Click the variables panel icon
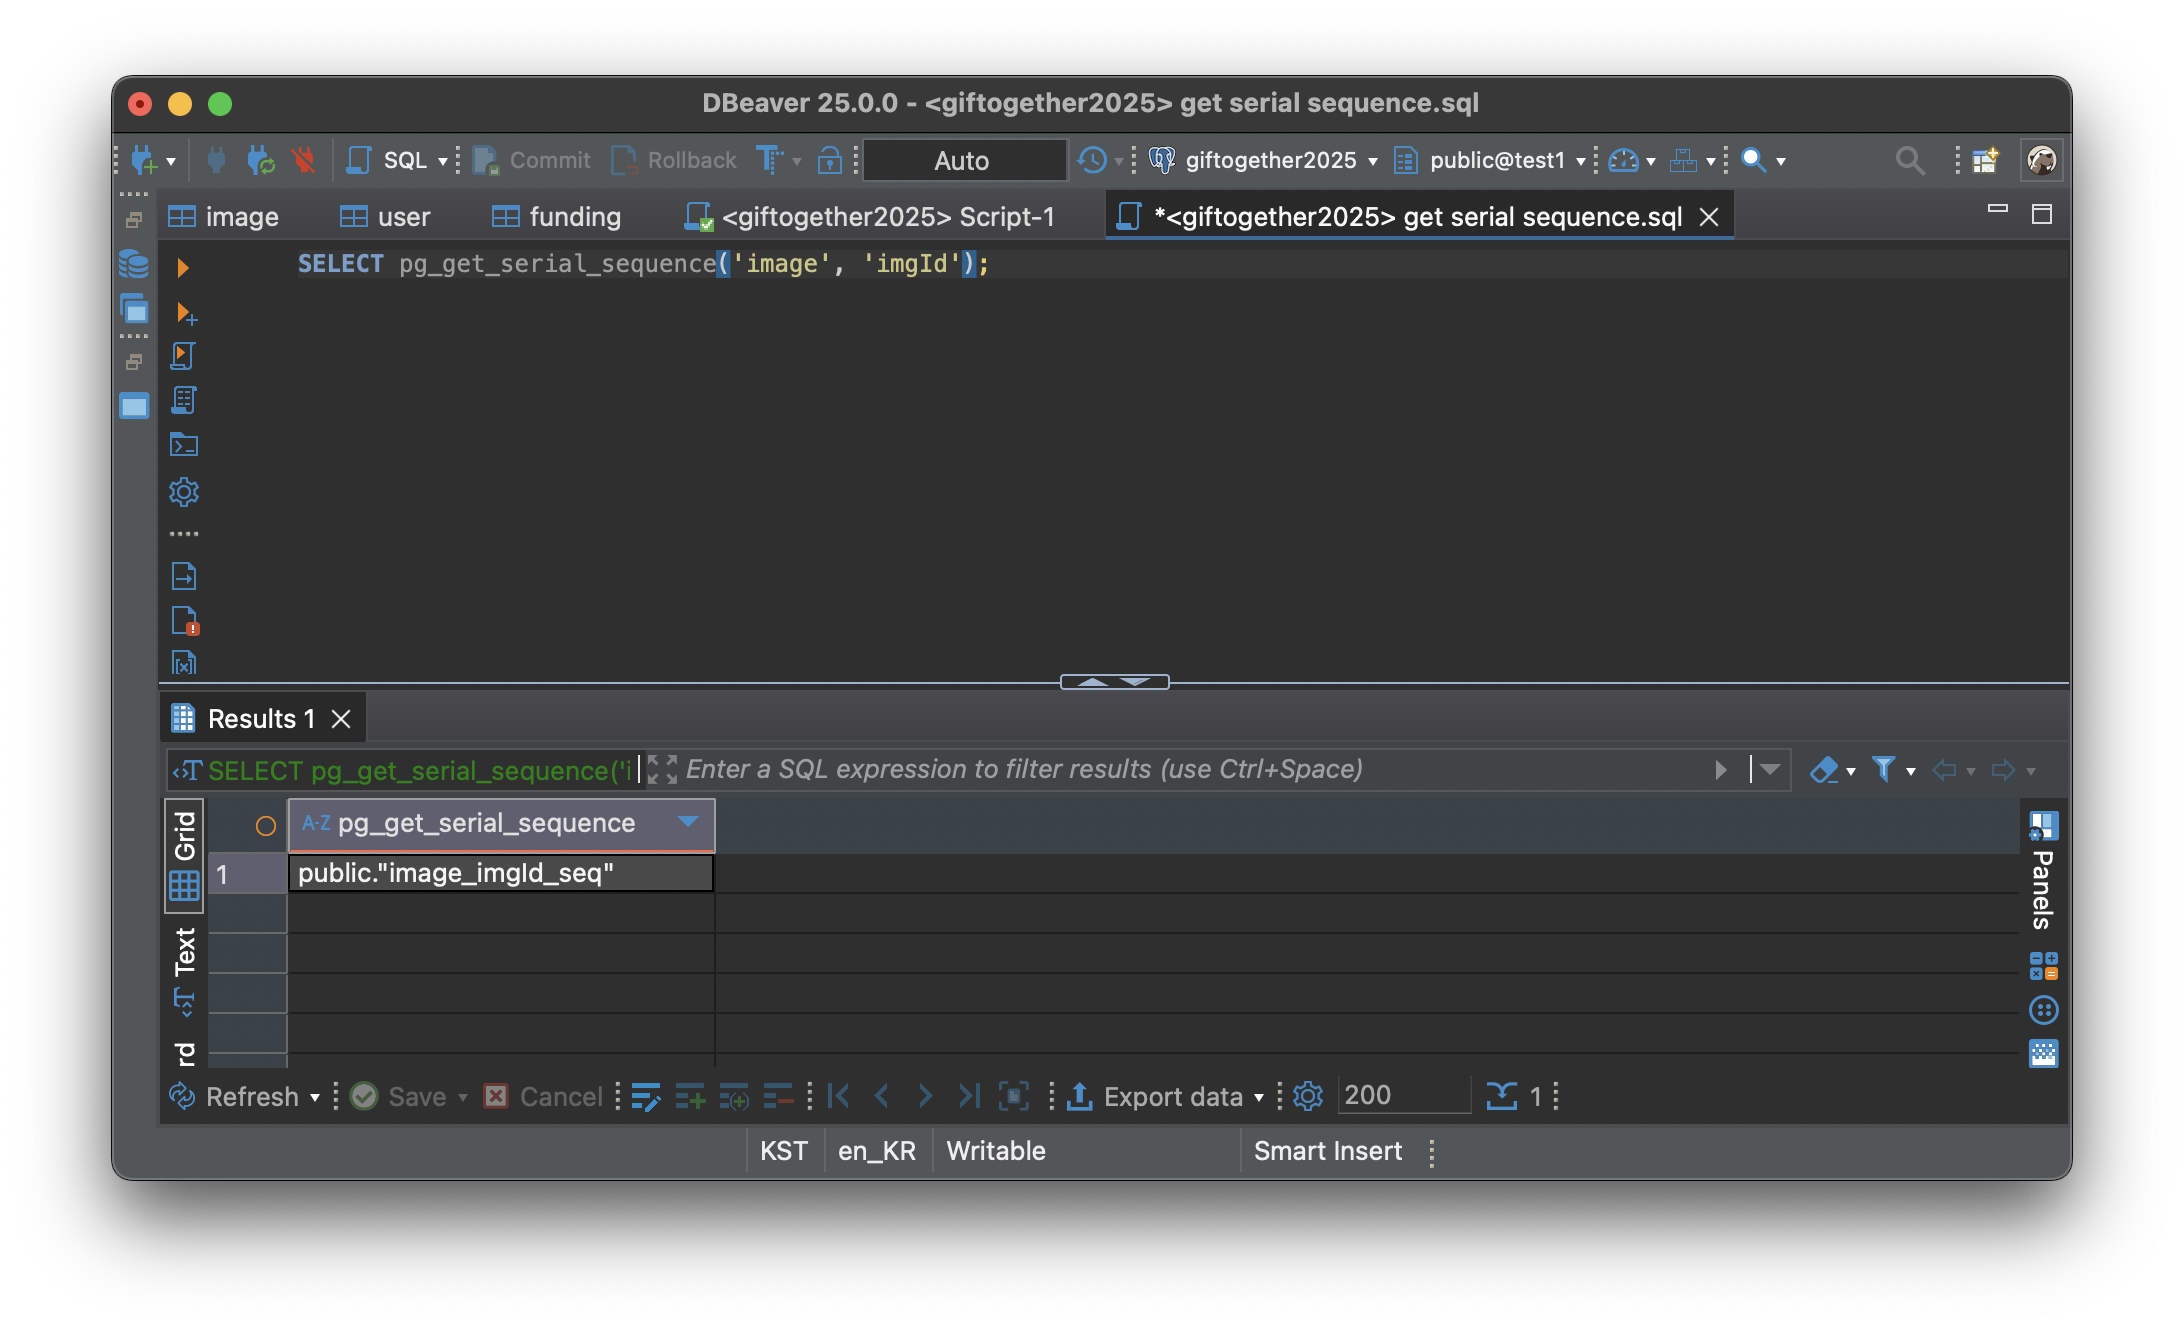This screenshot has height=1328, width=2184. pyautogui.click(x=184, y=663)
